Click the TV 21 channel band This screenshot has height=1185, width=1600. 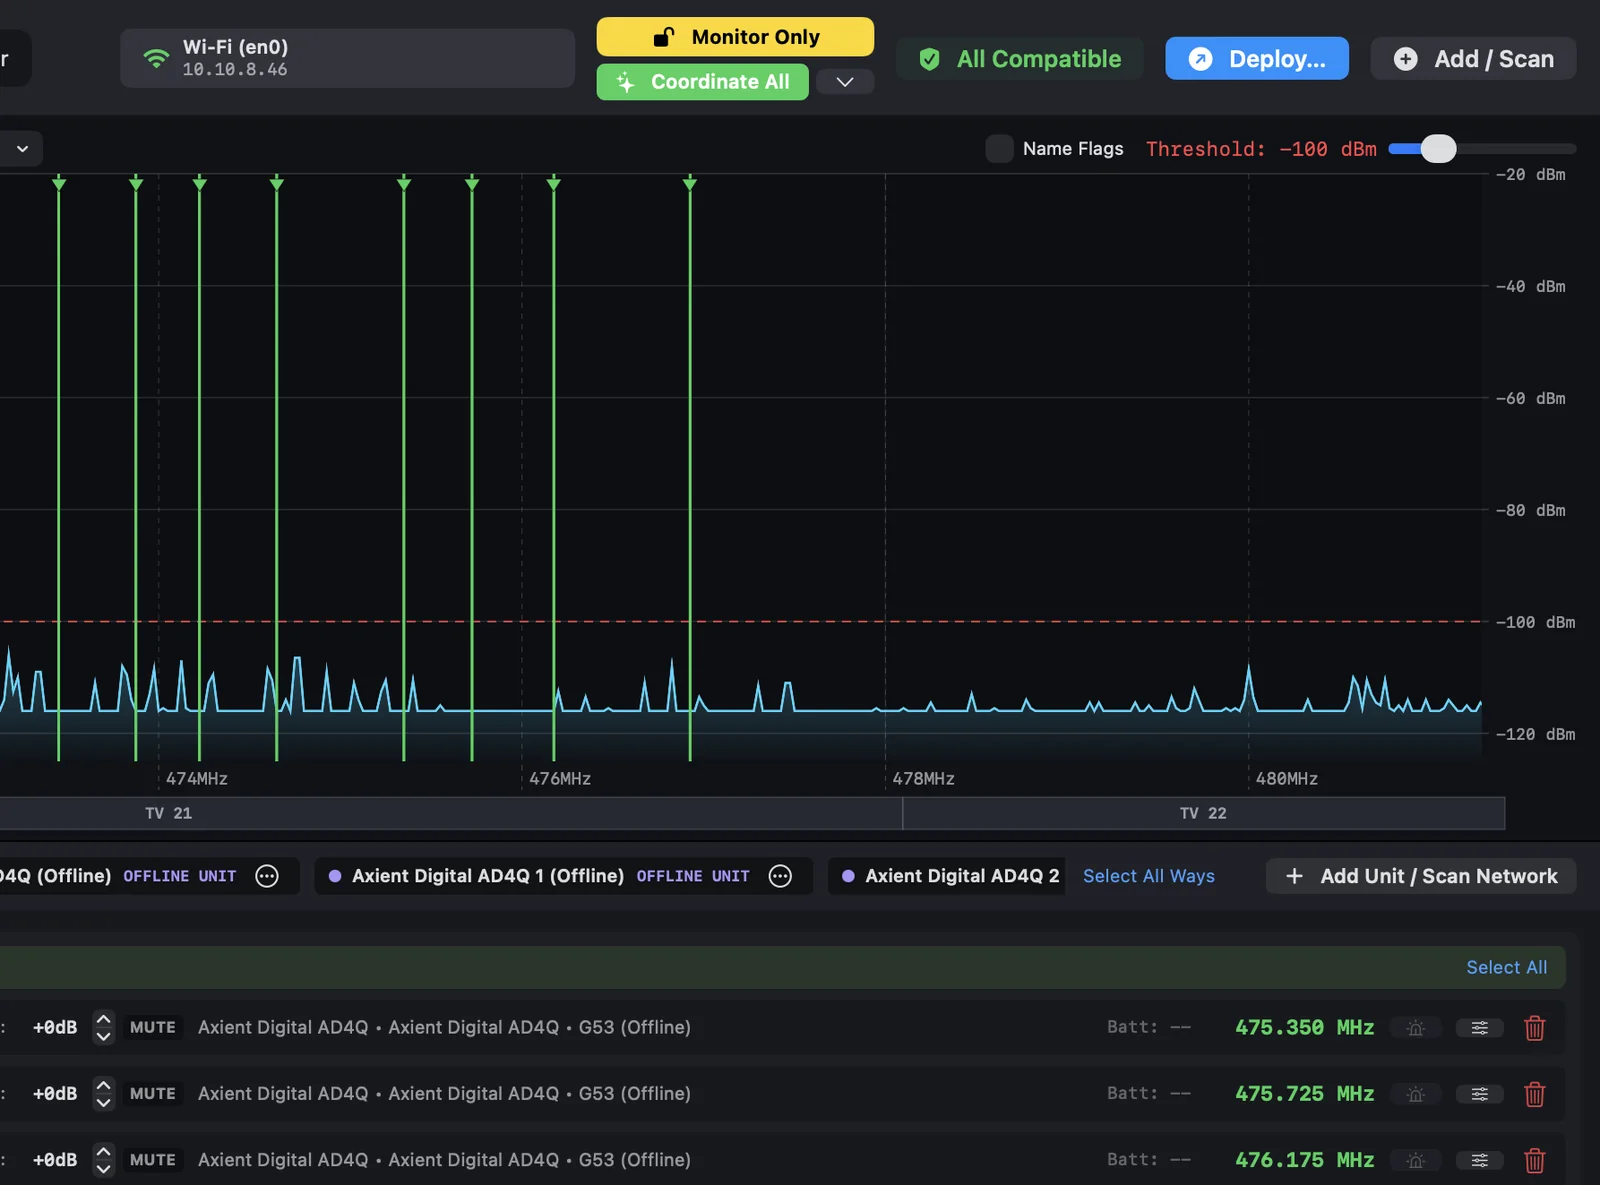[x=450, y=813]
